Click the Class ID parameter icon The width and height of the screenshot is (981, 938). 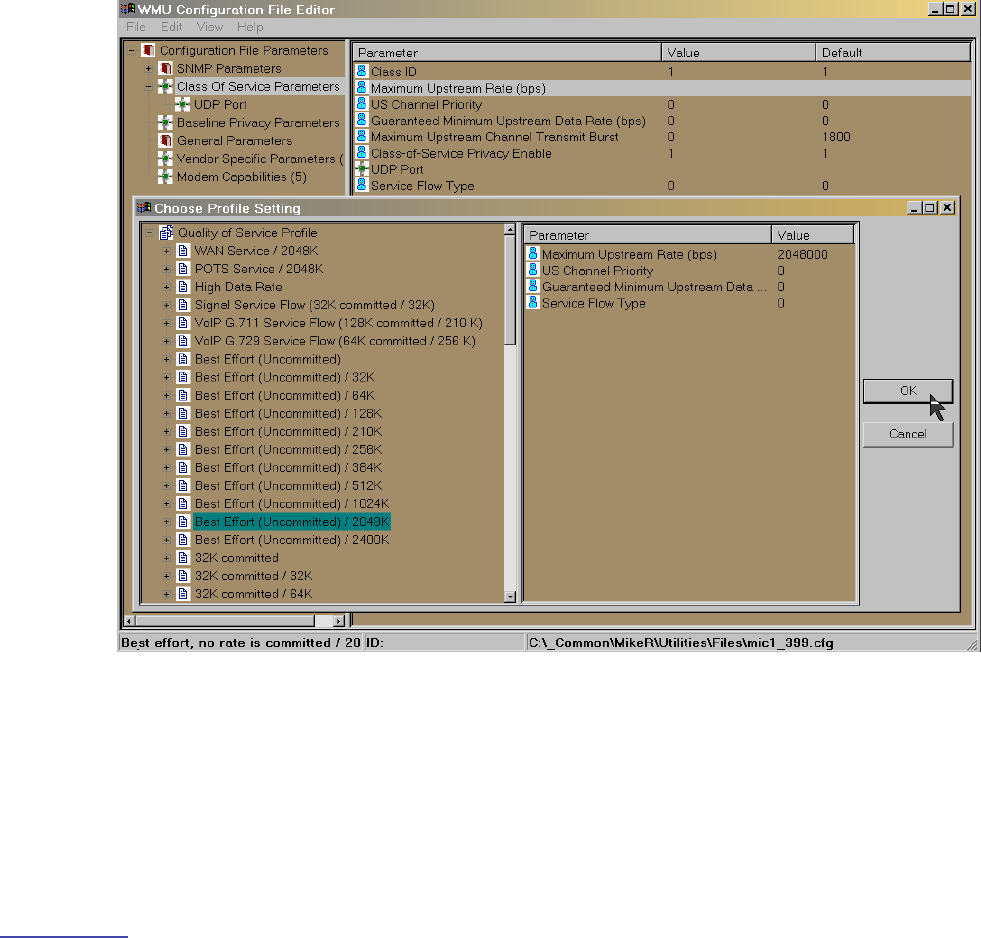click(362, 71)
